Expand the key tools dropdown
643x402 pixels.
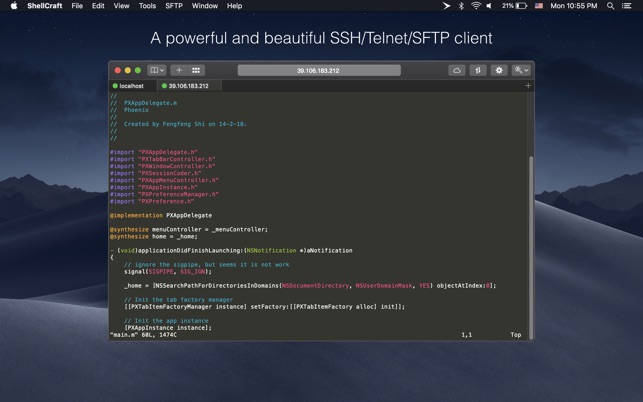point(520,70)
